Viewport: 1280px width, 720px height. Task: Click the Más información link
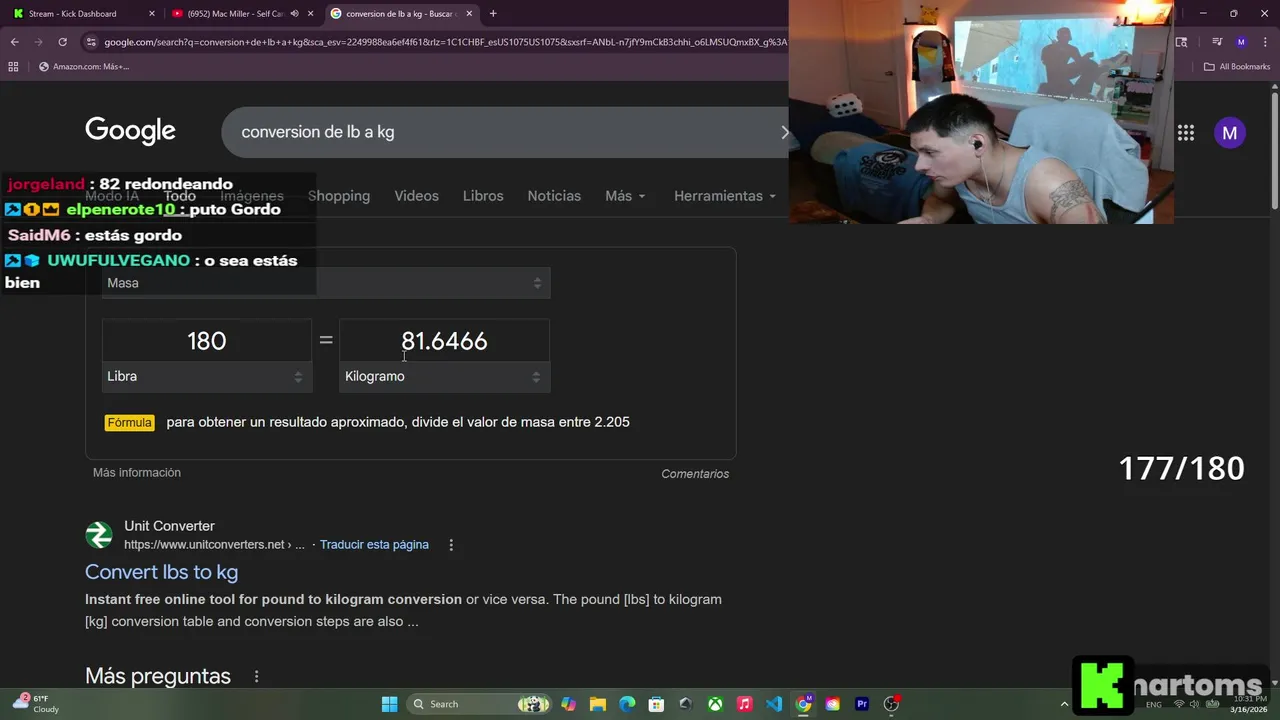pos(137,473)
